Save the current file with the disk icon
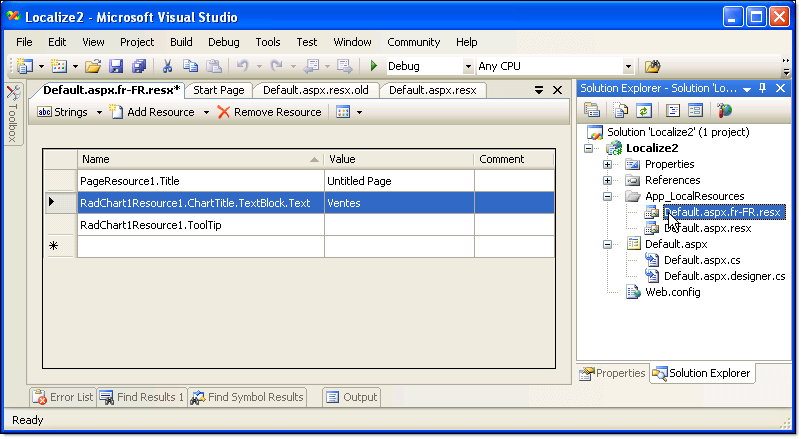The height and width of the screenshot is (439, 801). coord(116,66)
